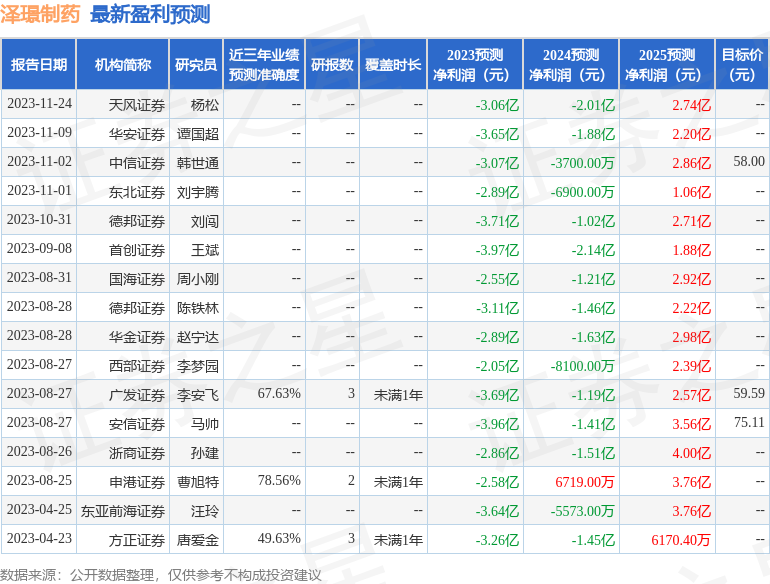The height and width of the screenshot is (584, 770).
Task: Click 华安证券 institution name
Action: pos(137,134)
